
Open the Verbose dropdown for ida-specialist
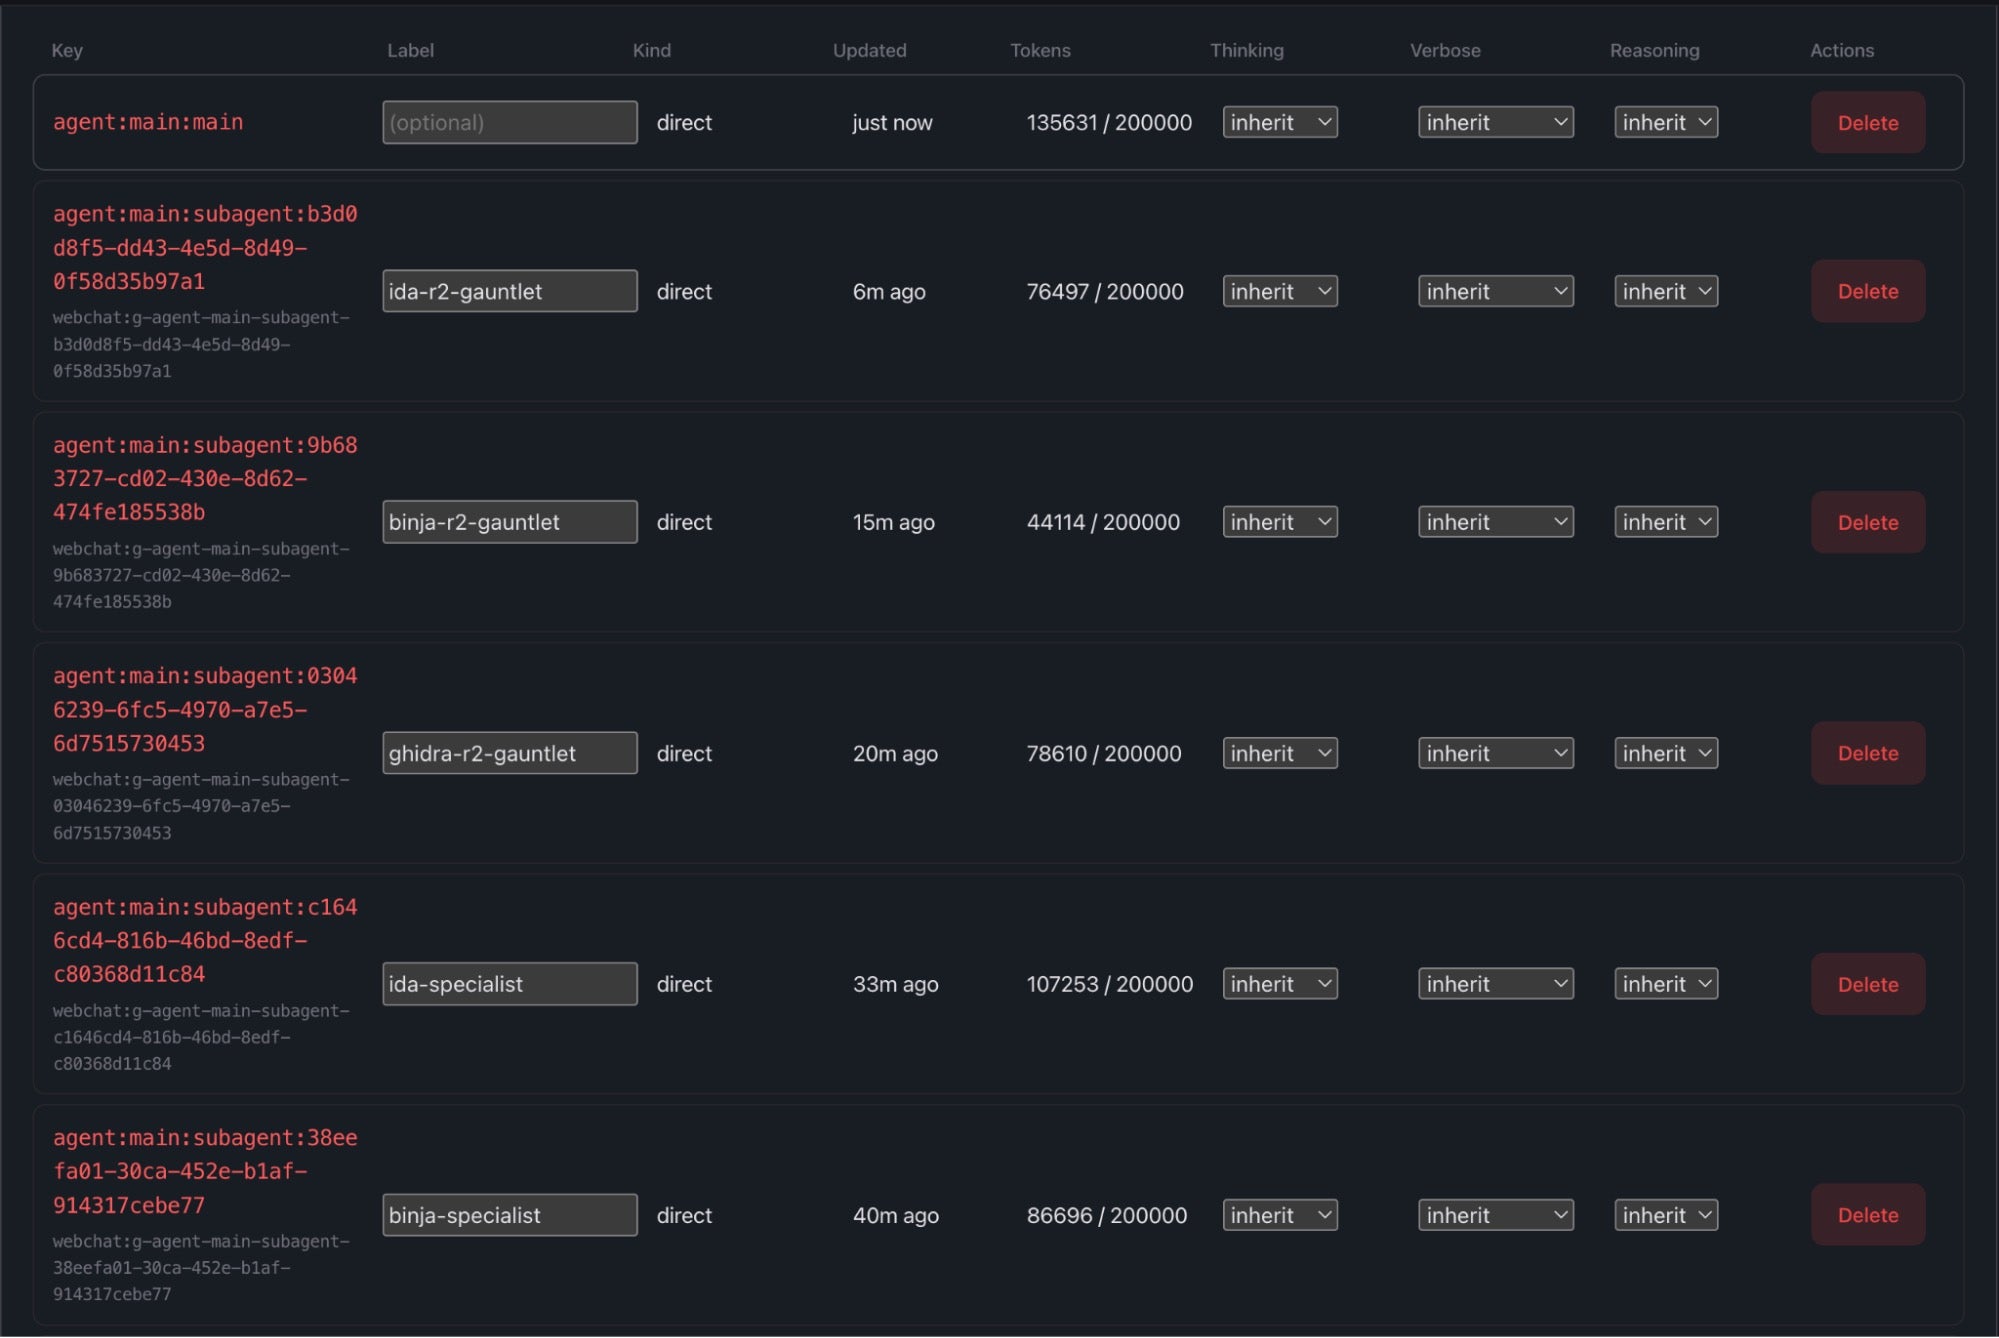pos(1494,983)
